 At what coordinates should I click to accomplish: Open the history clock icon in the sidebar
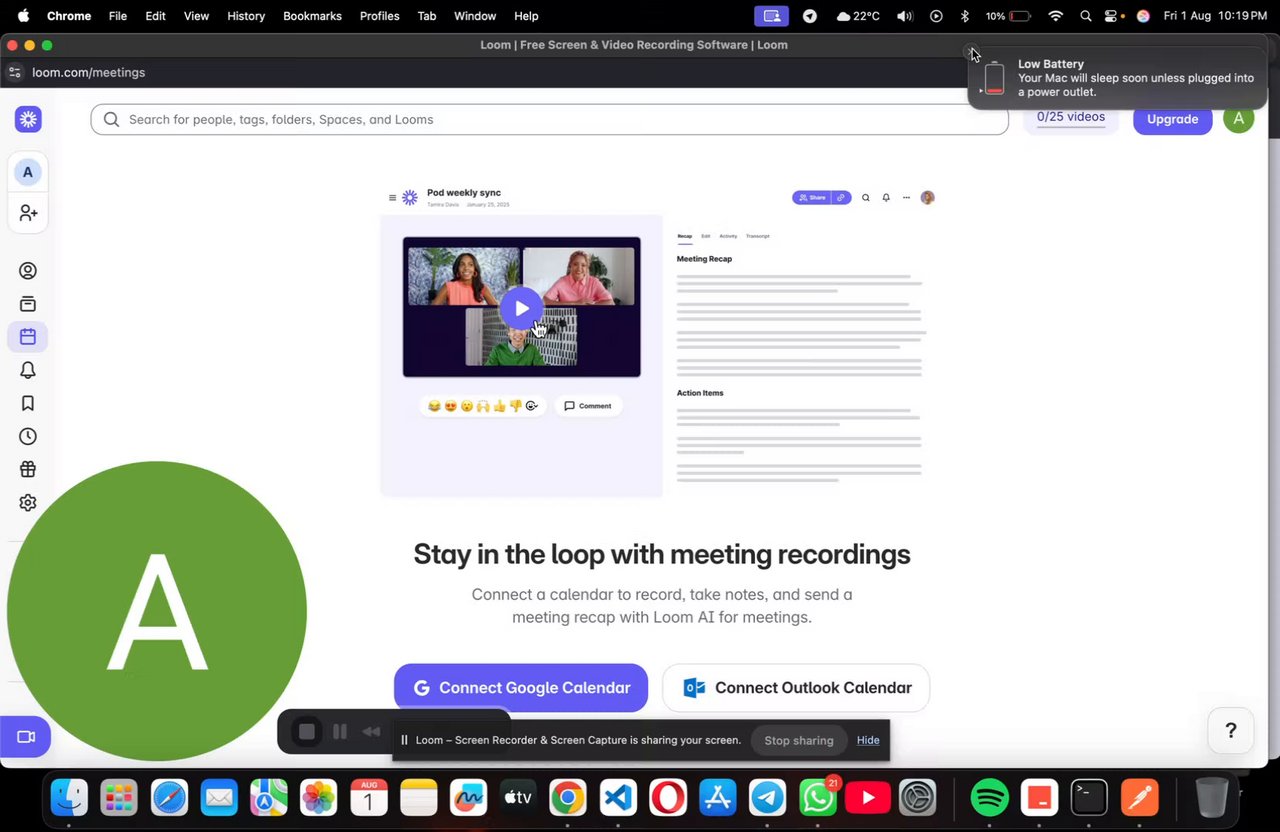(28, 436)
